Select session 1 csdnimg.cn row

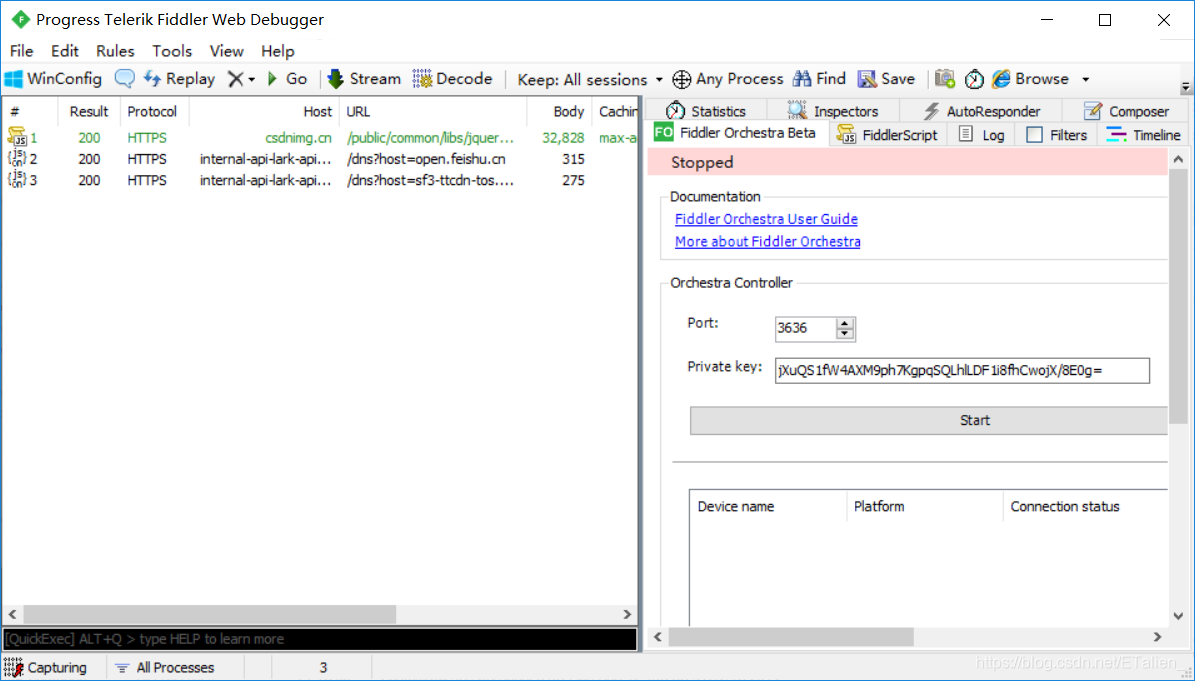[320, 138]
